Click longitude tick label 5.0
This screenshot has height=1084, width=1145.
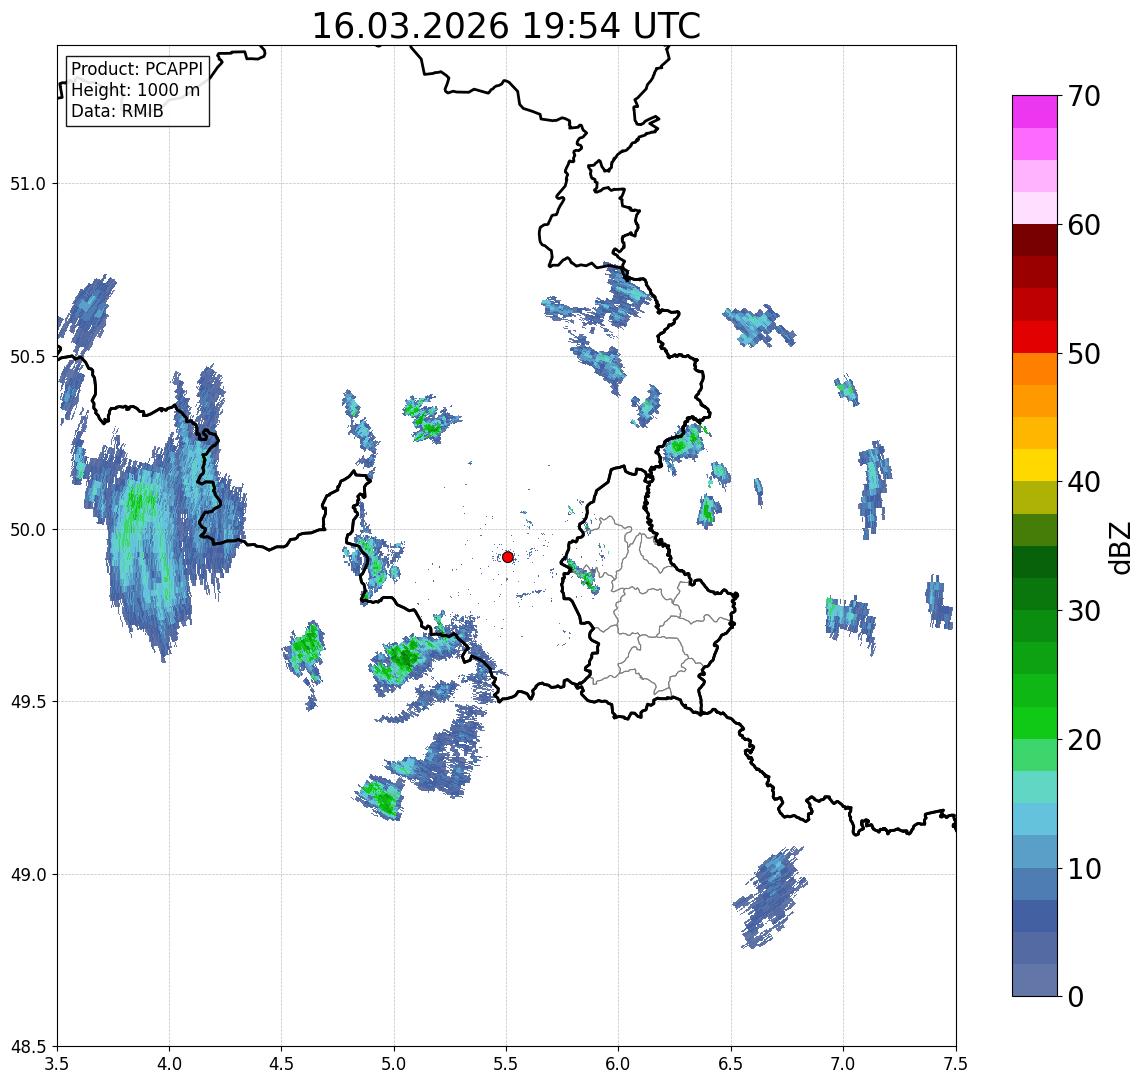(x=394, y=1064)
